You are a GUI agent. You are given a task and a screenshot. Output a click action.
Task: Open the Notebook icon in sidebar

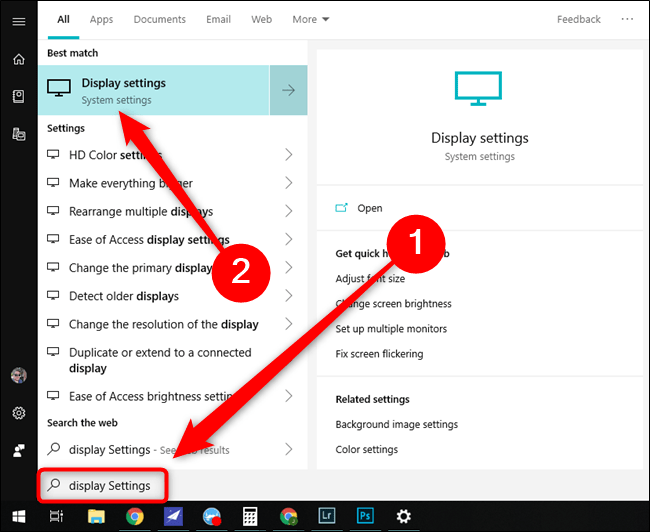click(x=18, y=96)
